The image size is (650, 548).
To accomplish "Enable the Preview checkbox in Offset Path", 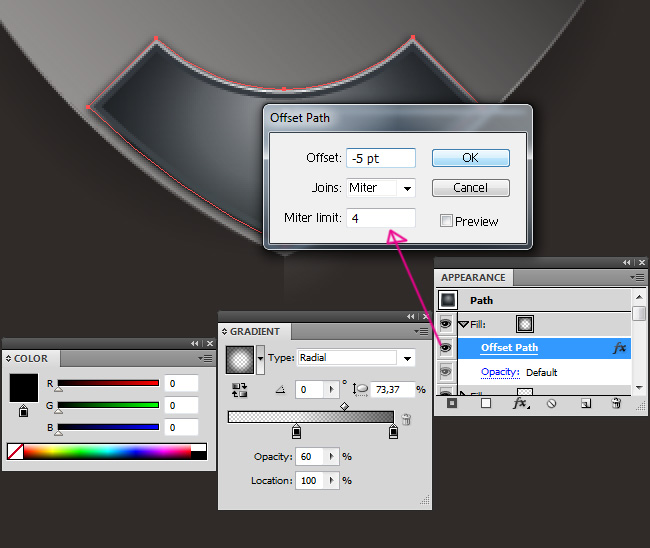I will click(446, 221).
